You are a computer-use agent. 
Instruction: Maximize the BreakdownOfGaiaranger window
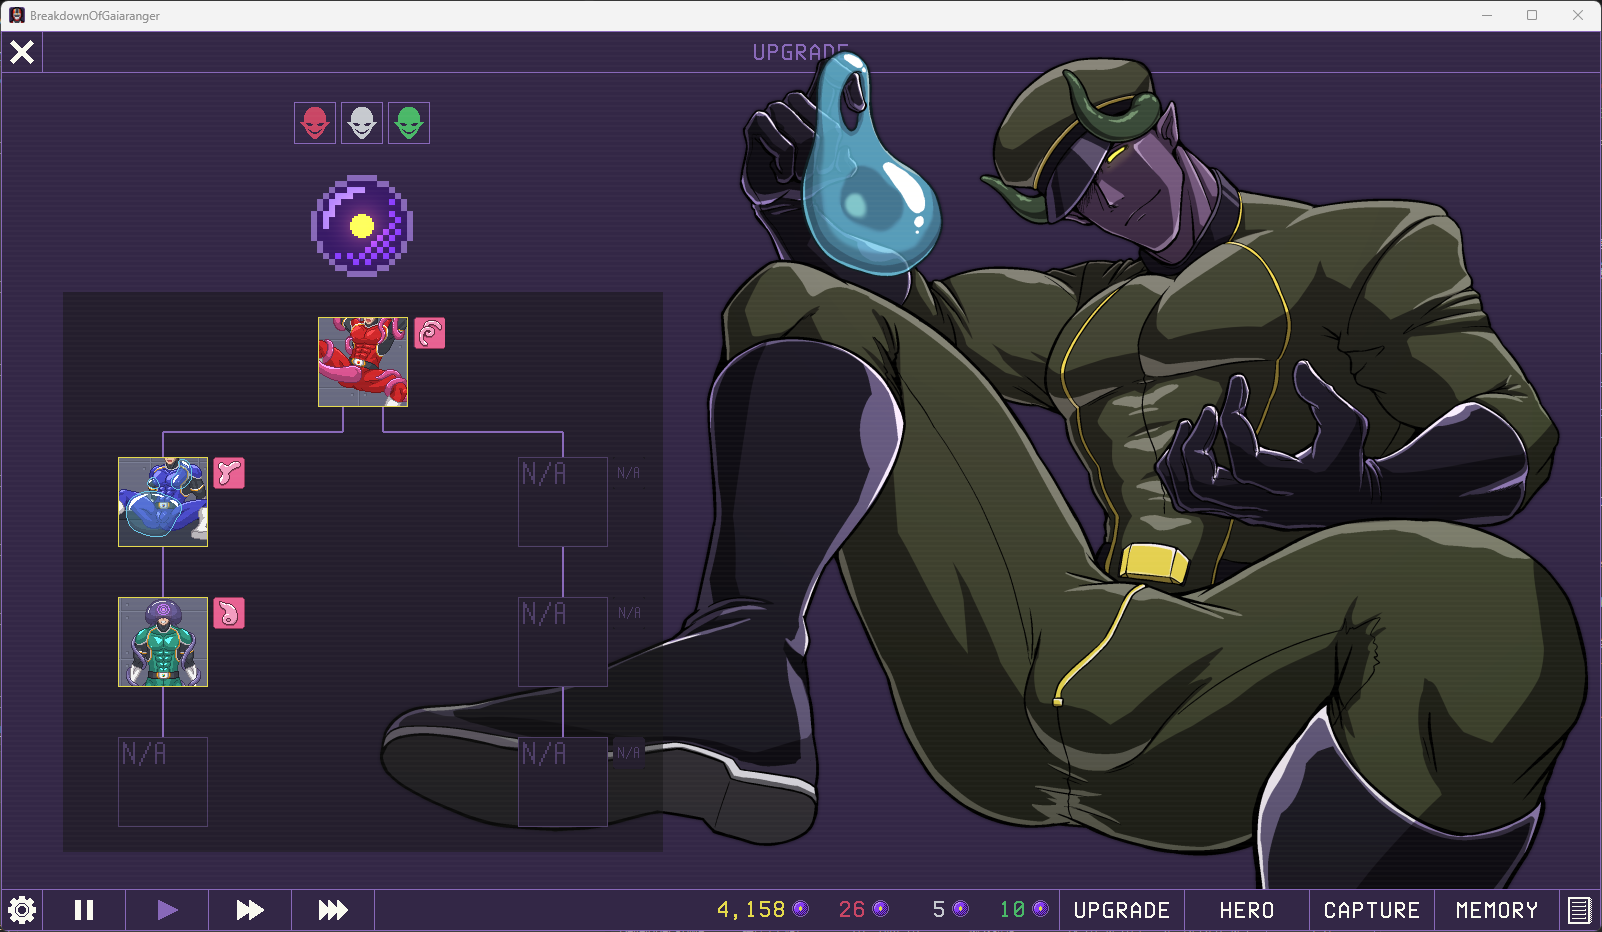[x=1532, y=15]
